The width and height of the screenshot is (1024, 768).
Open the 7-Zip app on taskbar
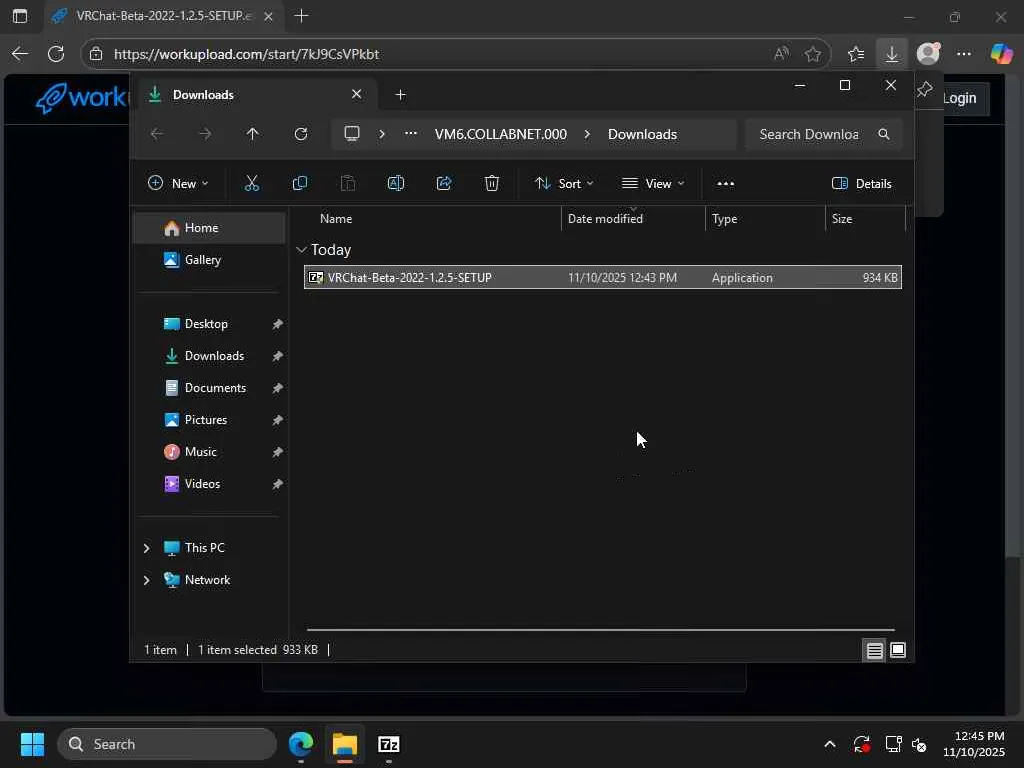[389, 744]
